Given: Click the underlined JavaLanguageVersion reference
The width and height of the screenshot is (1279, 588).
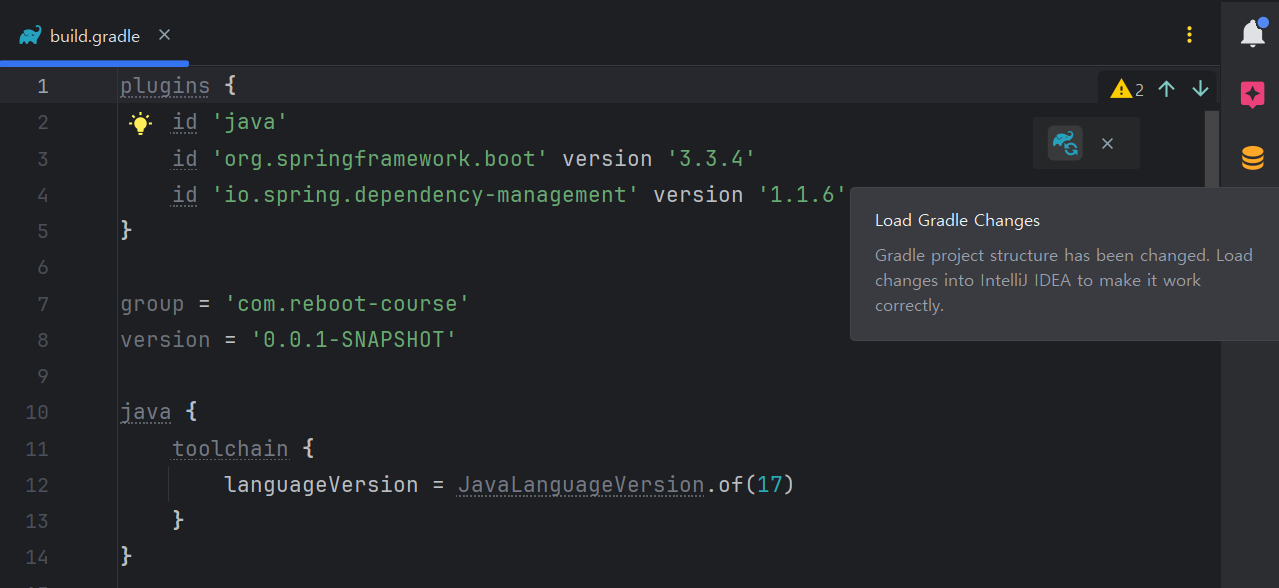Looking at the screenshot, I should 580,484.
